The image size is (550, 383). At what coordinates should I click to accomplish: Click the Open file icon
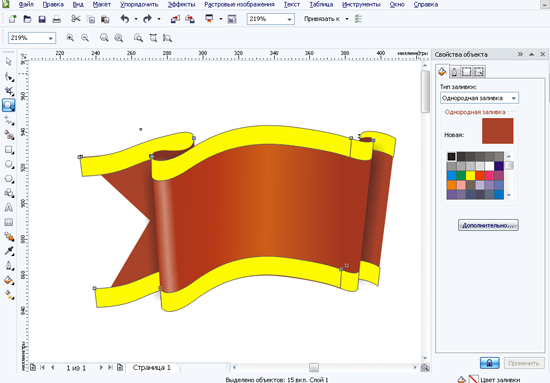click(x=27, y=19)
